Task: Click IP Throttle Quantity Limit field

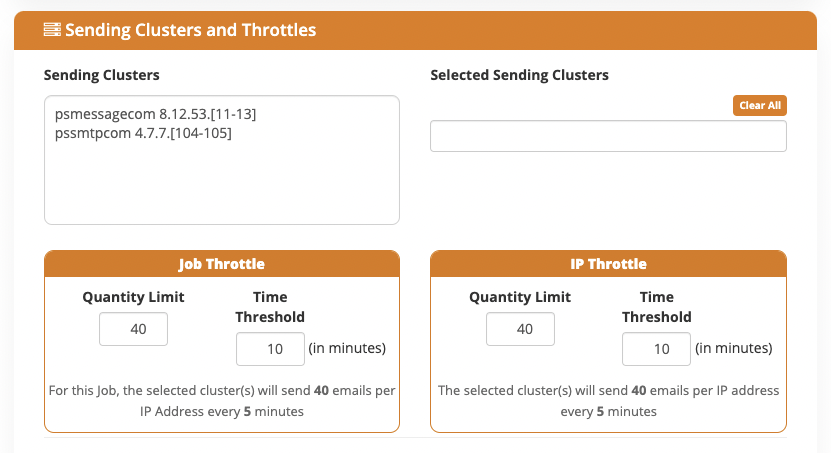Action: [520, 329]
